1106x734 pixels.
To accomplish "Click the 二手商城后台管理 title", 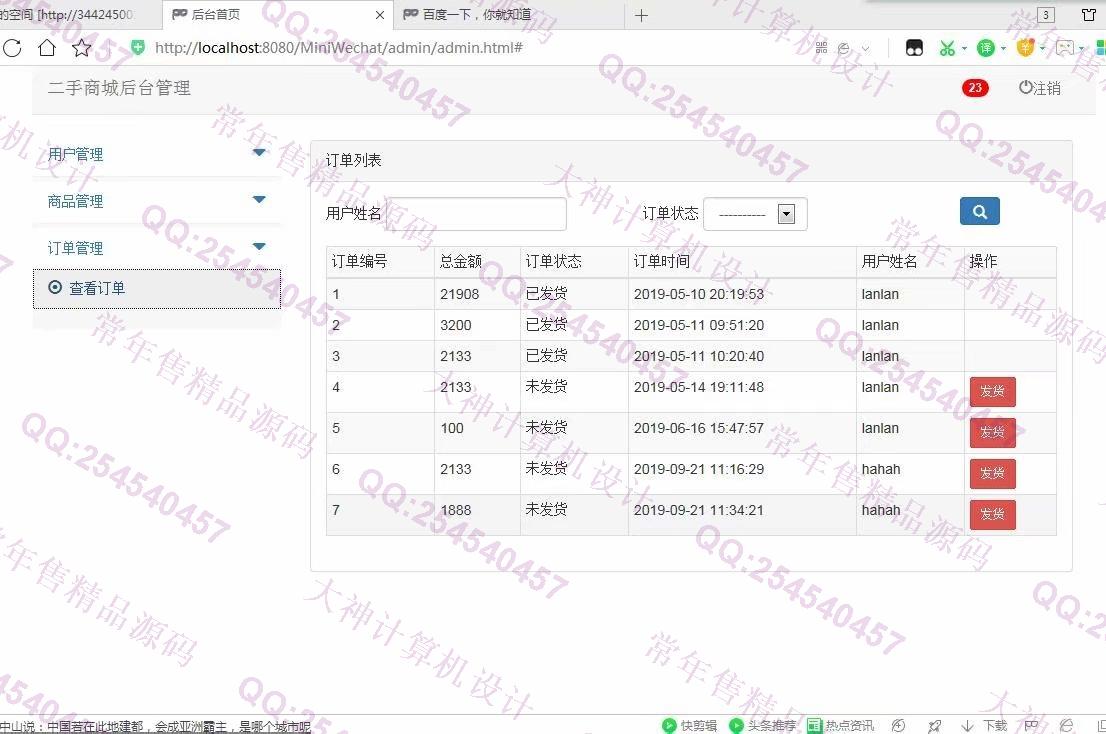I will pyautogui.click(x=119, y=88).
